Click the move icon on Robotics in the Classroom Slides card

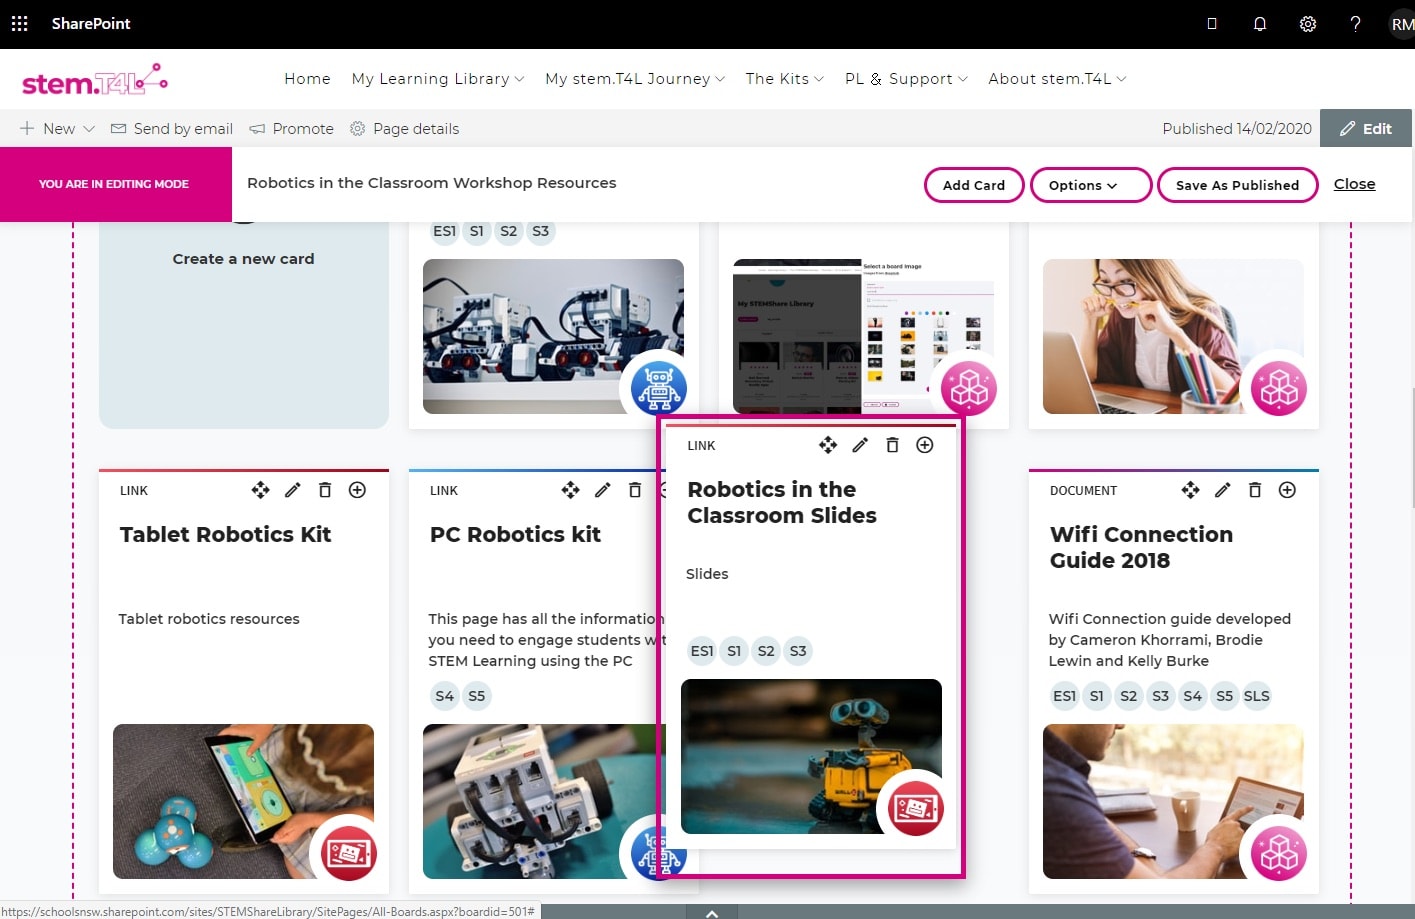coord(827,445)
